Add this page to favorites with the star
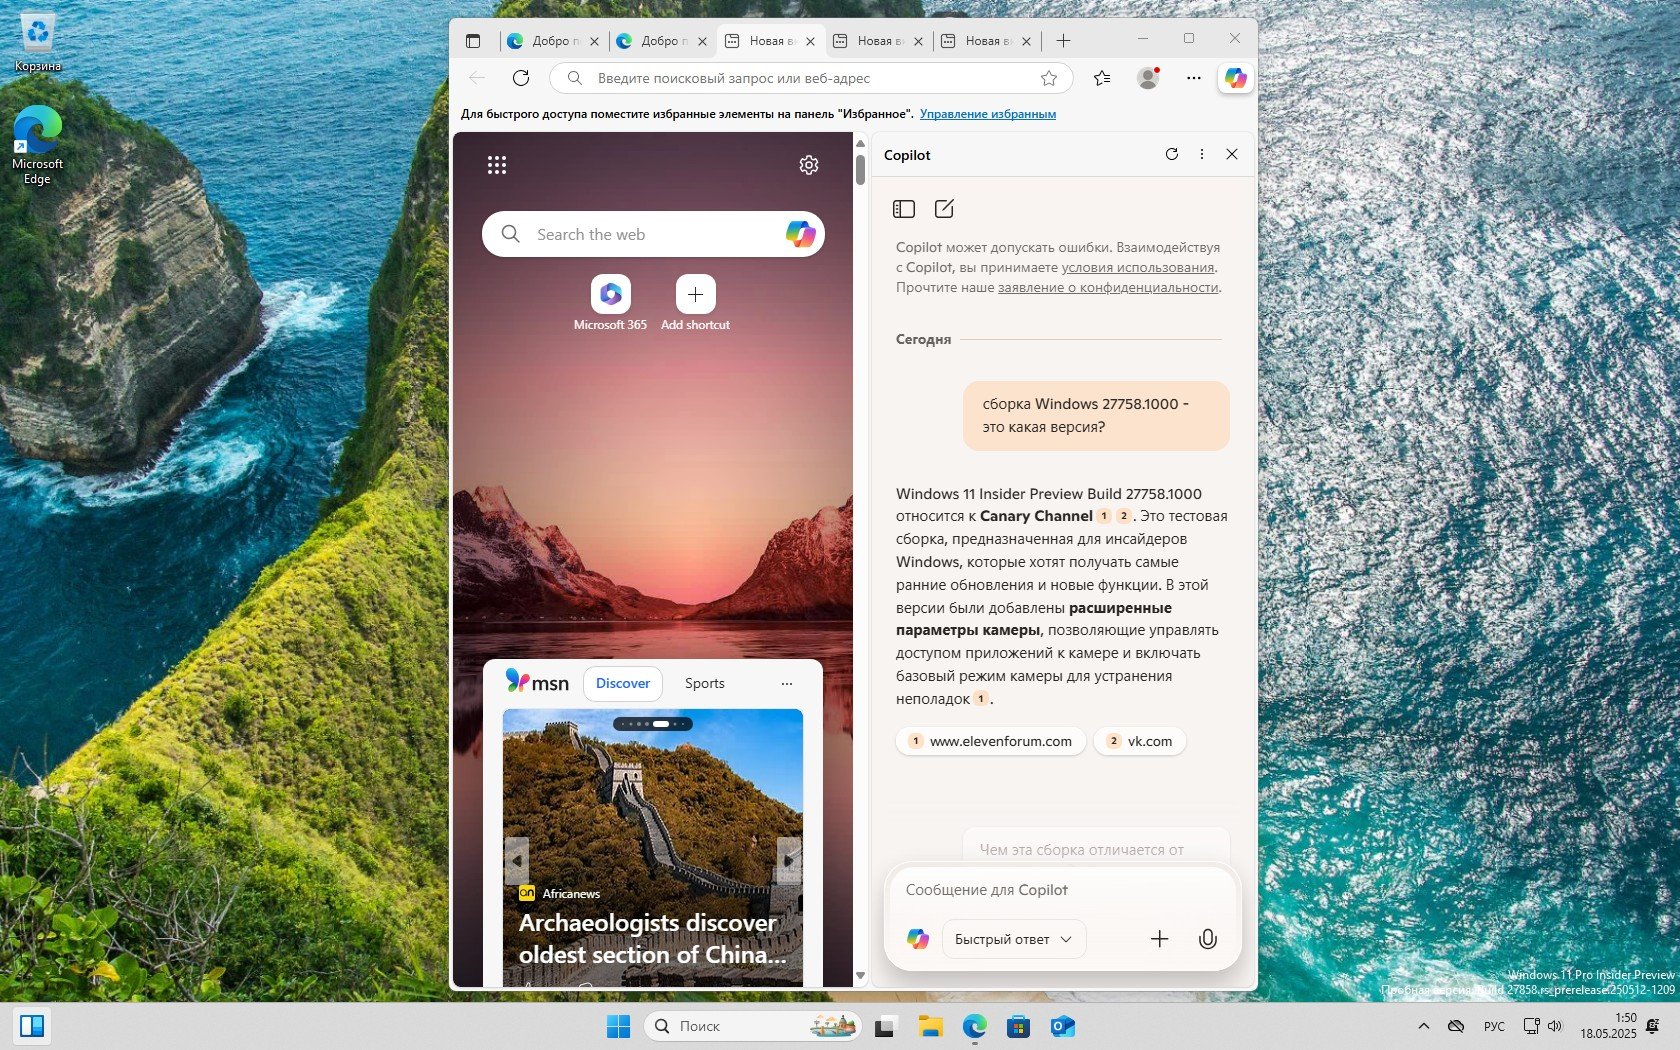 [1049, 78]
